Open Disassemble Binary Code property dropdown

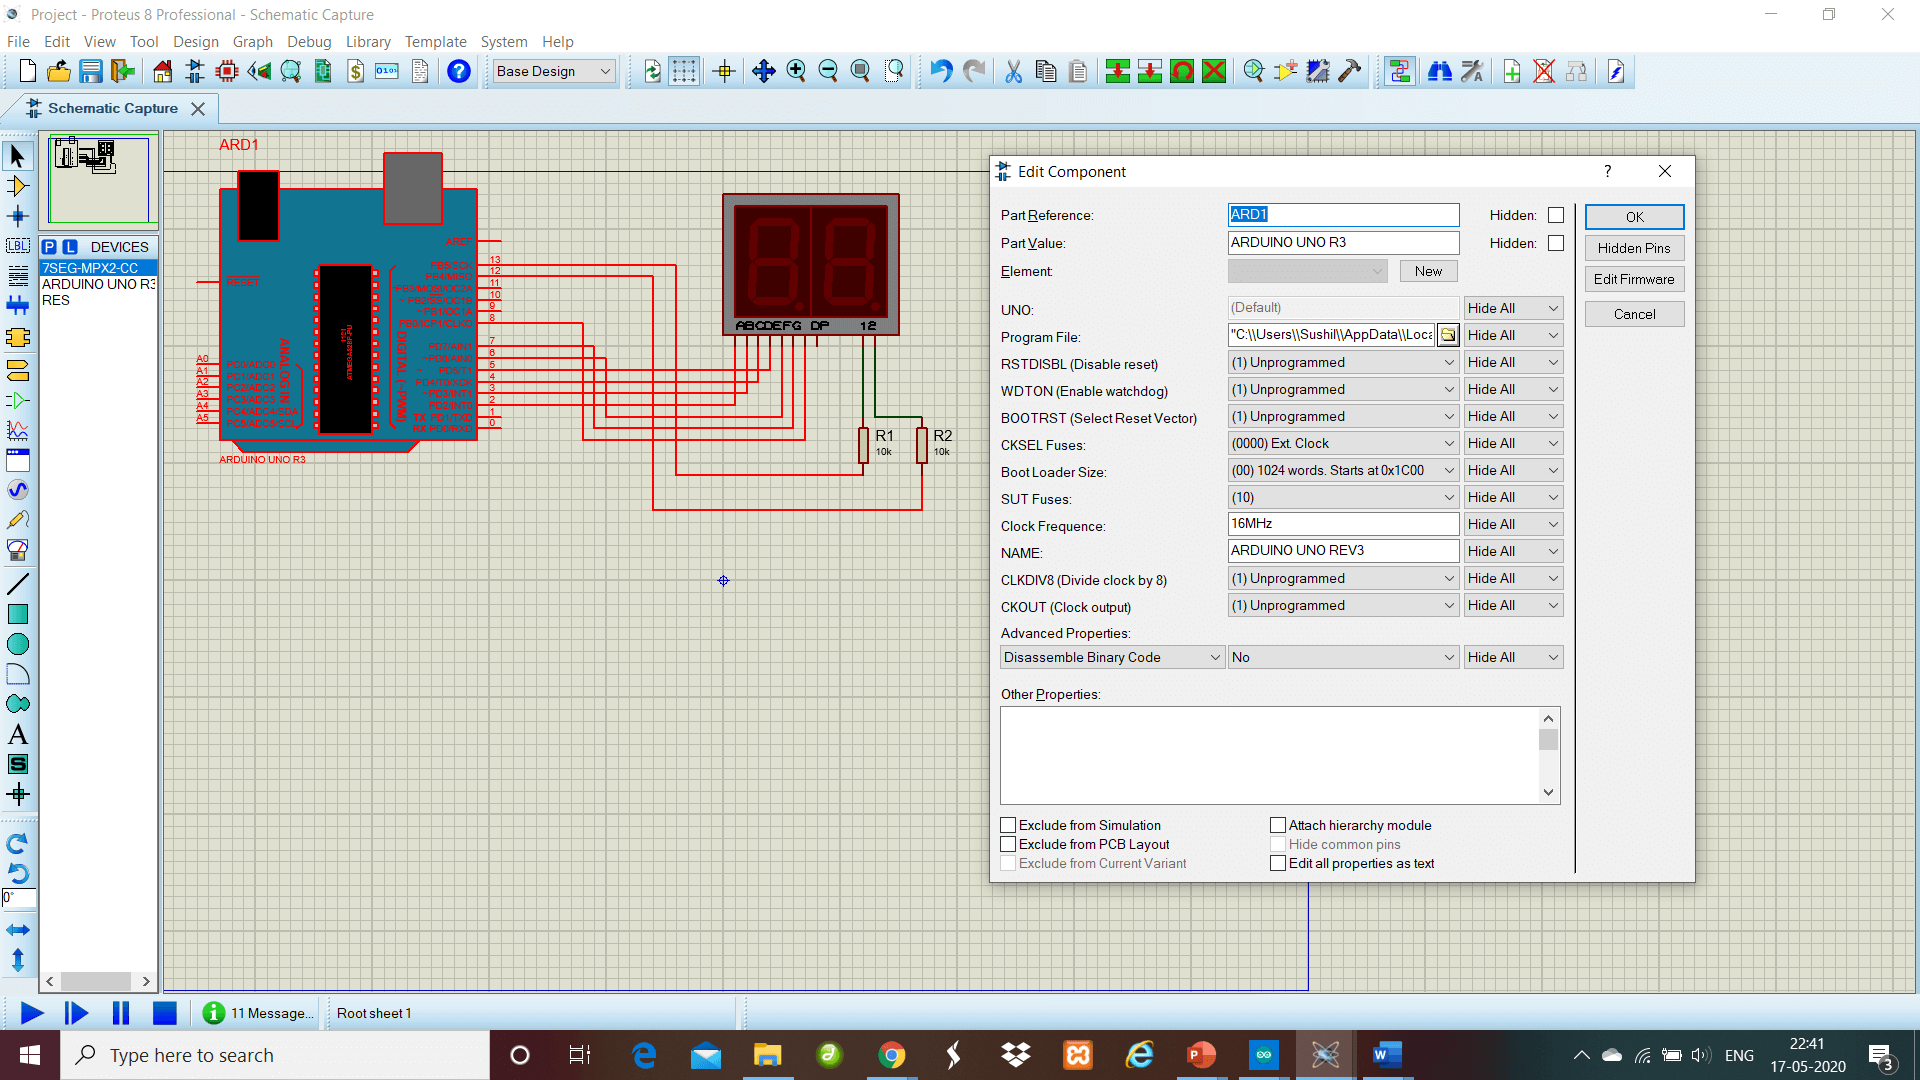pos(1112,657)
